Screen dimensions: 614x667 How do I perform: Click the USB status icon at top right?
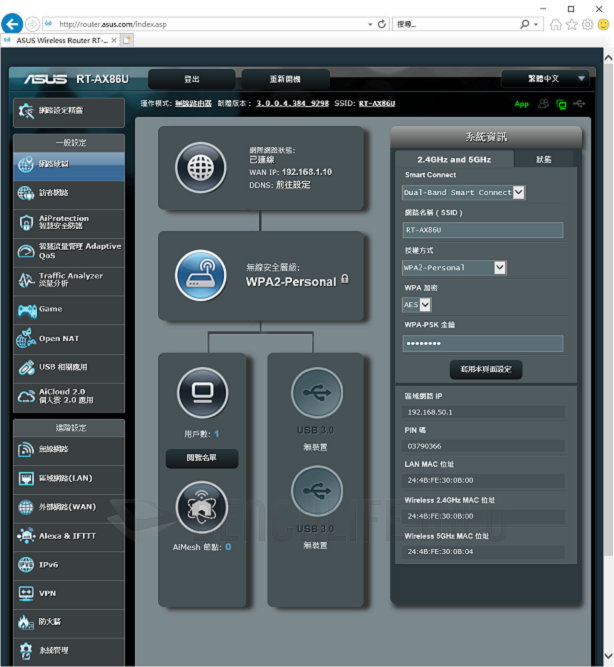[579, 103]
